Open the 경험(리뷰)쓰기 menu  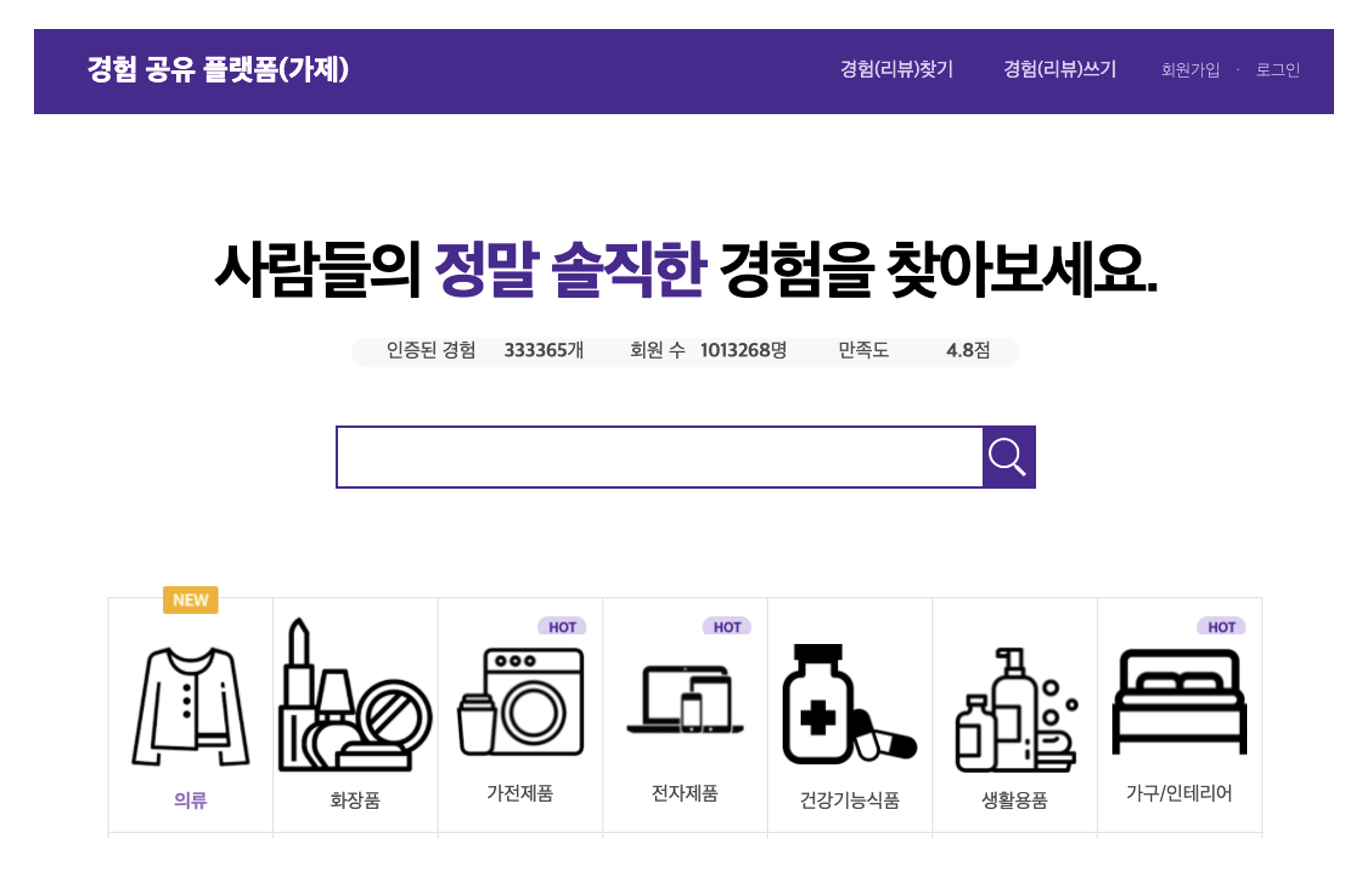[1060, 70]
